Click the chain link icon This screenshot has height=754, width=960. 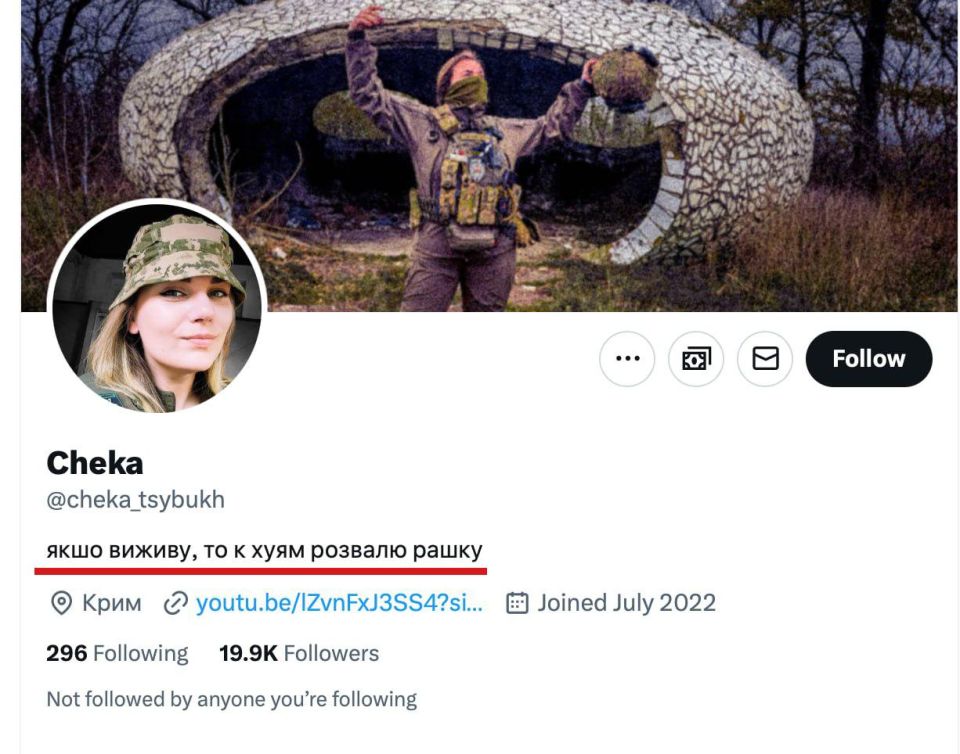(176, 603)
